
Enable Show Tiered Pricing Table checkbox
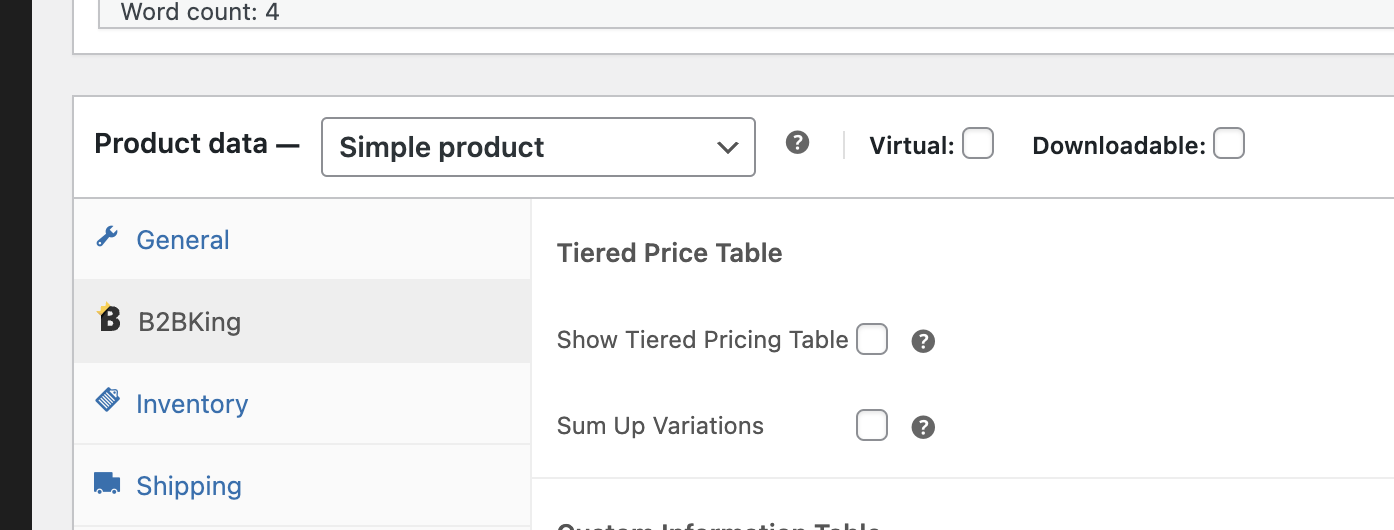[872, 340]
